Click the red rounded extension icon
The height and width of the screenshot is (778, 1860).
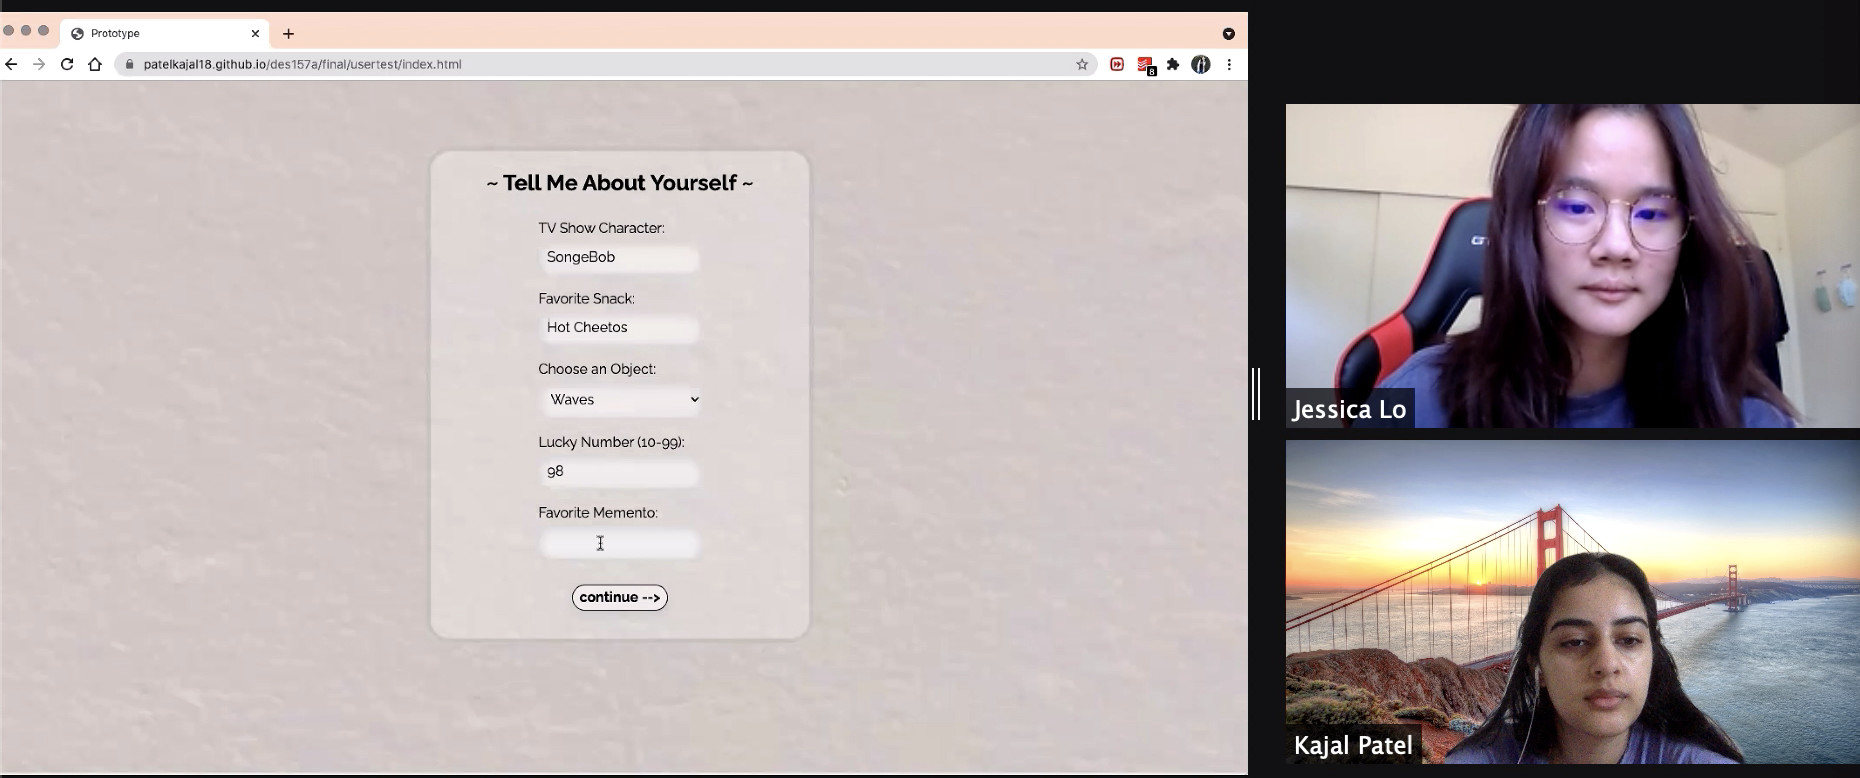click(1117, 64)
